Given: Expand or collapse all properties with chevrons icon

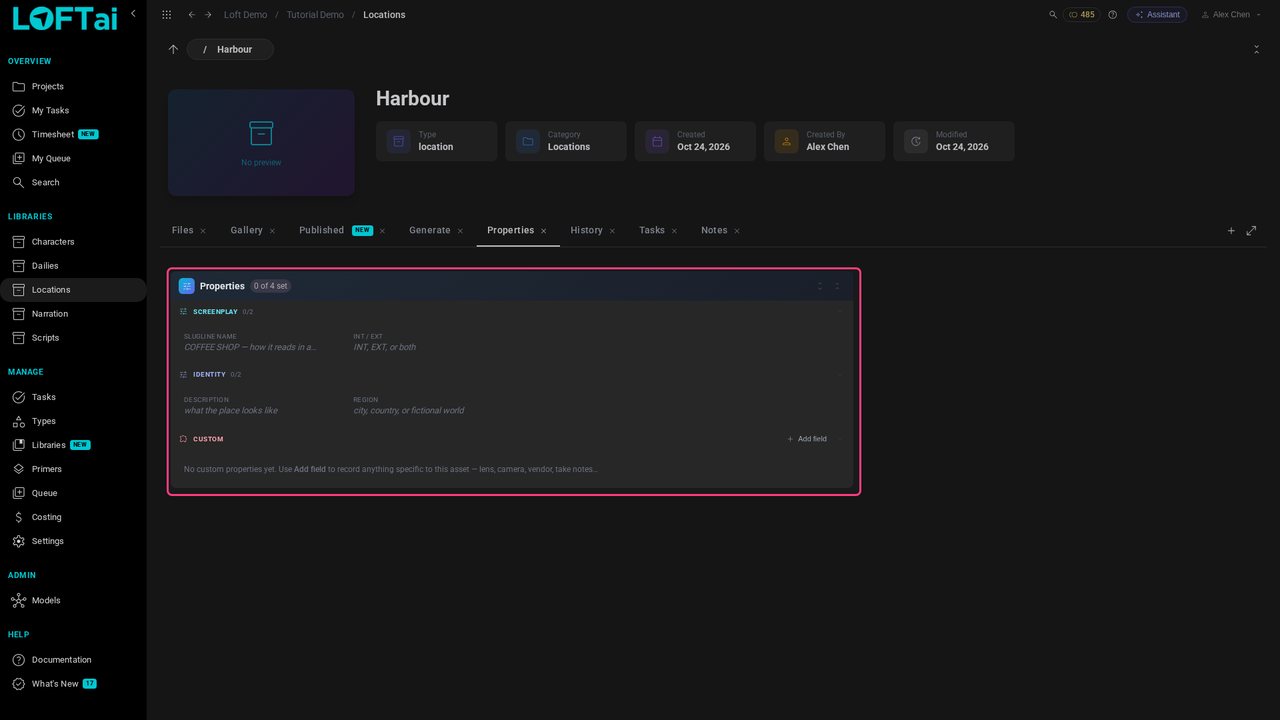Looking at the screenshot, I should coord(820,286).
